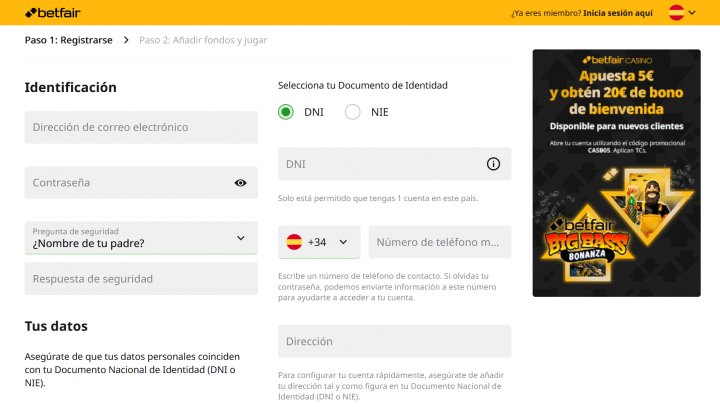Click the Identificación heading
The image size is (720, 407).
point(70,87)
